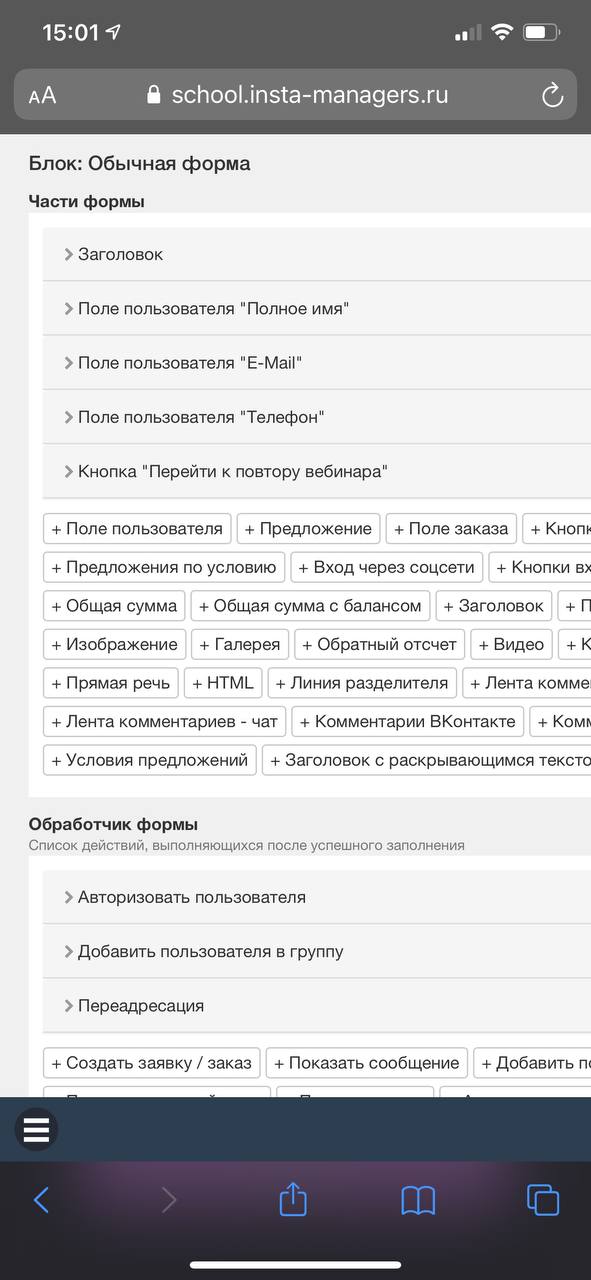Add Показать сообщение action
This screenshot has height=1280, width=591.
pos(367,1062)
